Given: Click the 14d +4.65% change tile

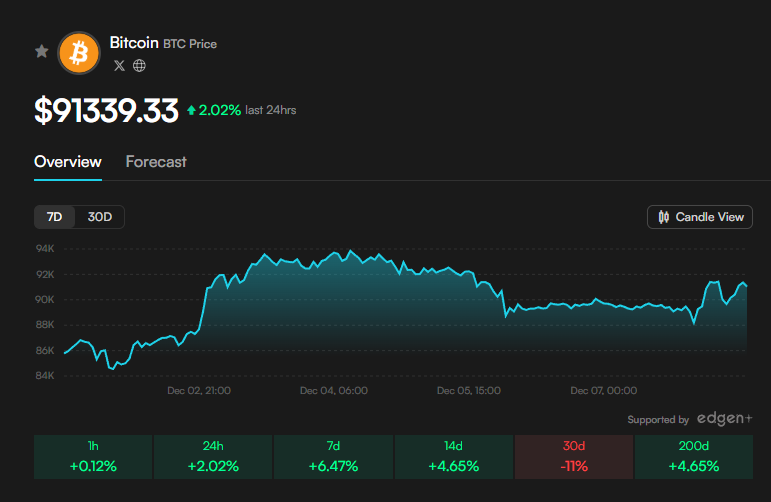Looking at the screenshot, I should coord(453,457).
